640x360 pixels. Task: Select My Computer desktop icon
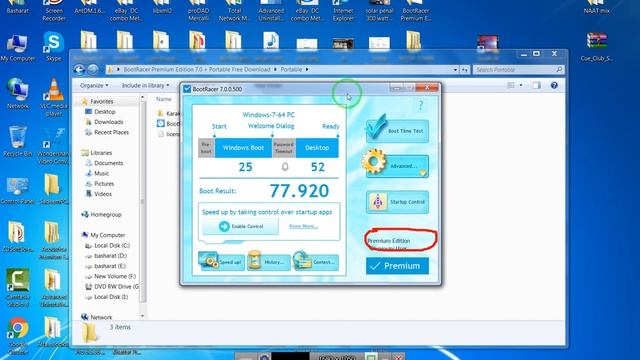tap(18, 48)
